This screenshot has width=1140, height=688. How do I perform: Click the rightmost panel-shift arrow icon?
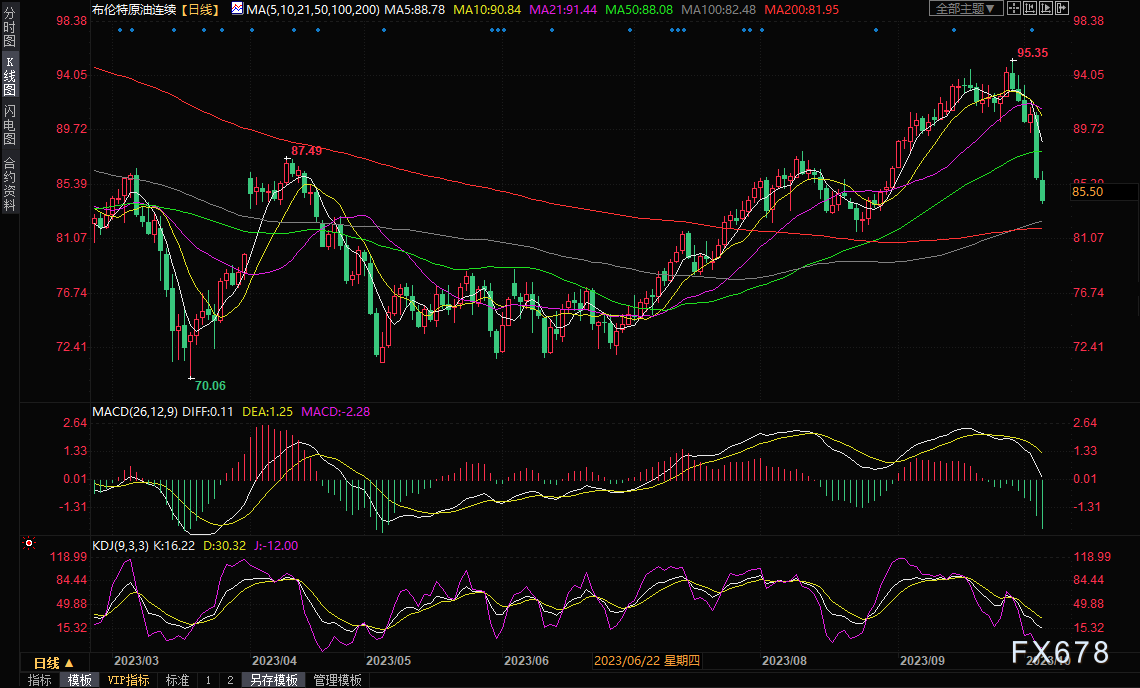(x=1061, y=9)
